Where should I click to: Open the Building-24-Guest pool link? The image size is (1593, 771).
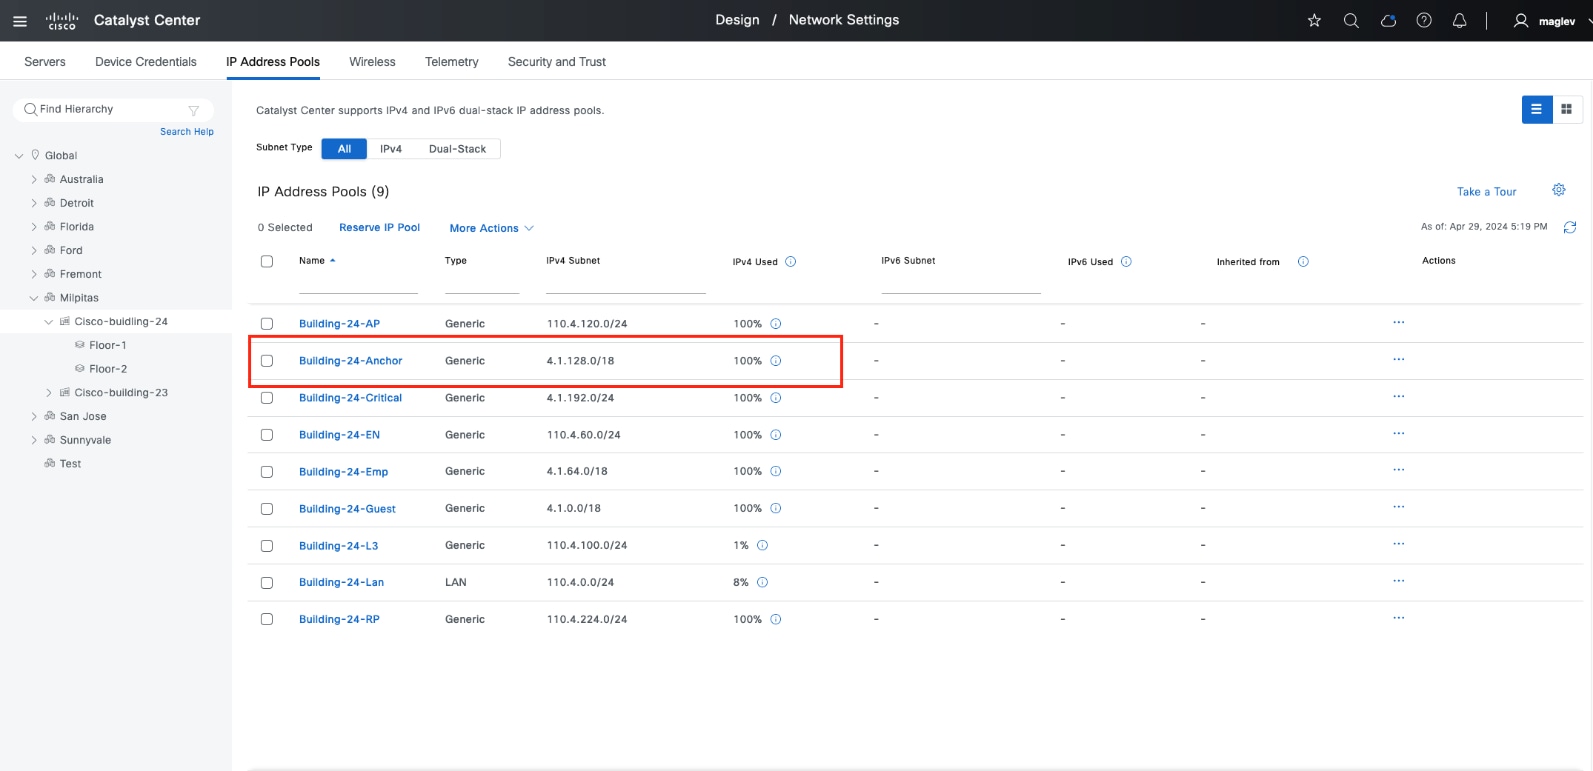click(347, 509)
